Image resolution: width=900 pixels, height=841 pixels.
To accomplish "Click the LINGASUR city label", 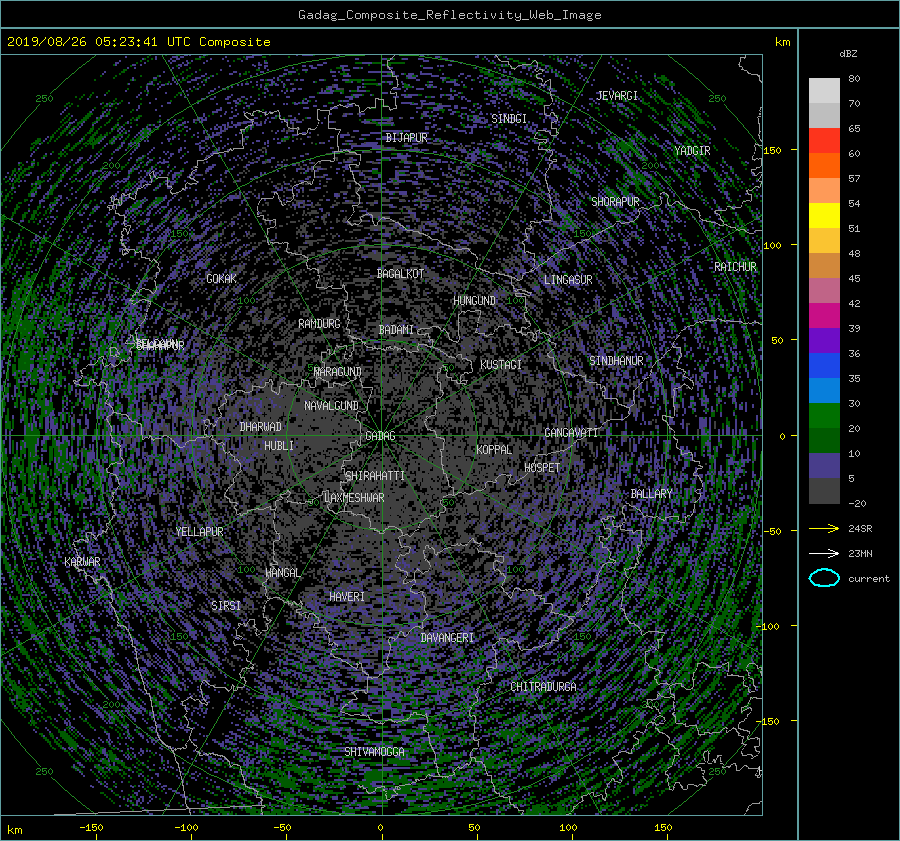I will 568,280.
